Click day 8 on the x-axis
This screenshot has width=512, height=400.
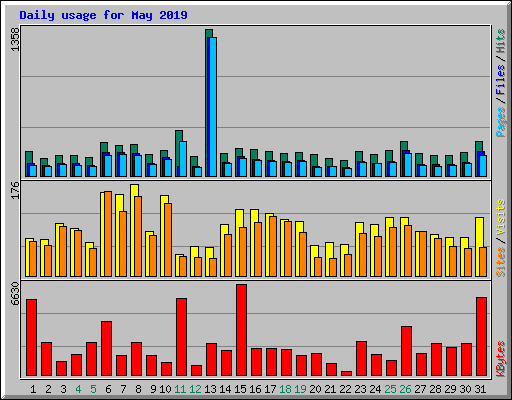[138, 389]
